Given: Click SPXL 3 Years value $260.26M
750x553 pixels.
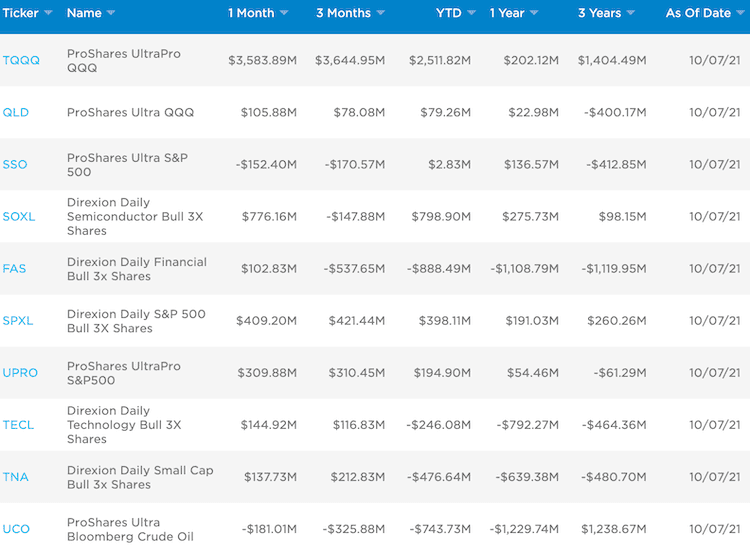Looking at the screenshot, I should pos(617,321).
